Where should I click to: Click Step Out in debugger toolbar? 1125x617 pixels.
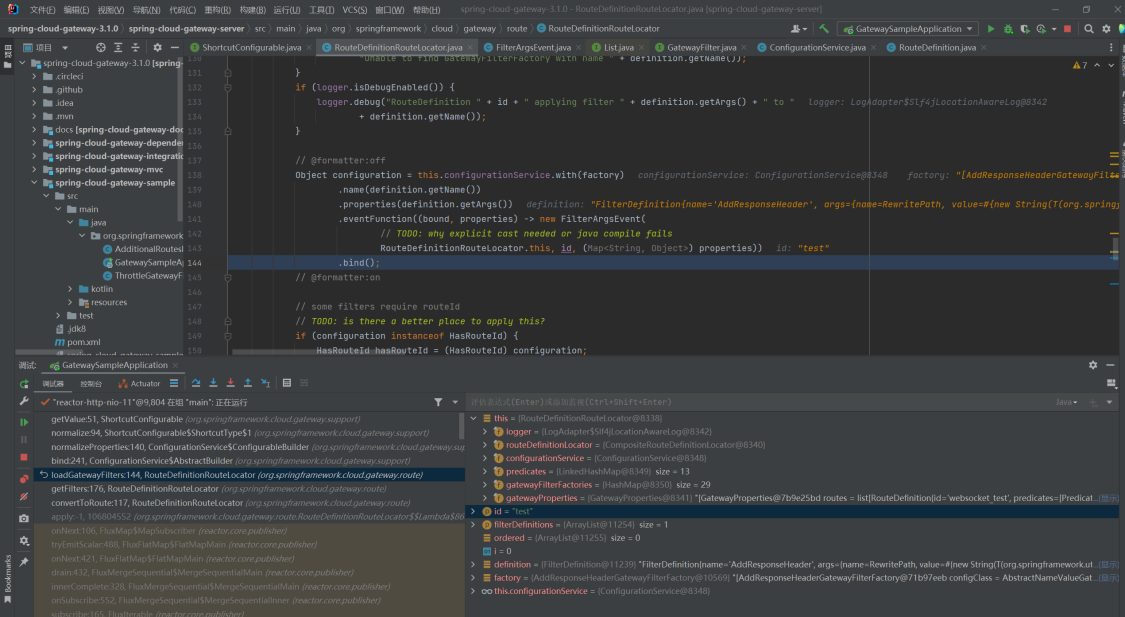(248, 383)
